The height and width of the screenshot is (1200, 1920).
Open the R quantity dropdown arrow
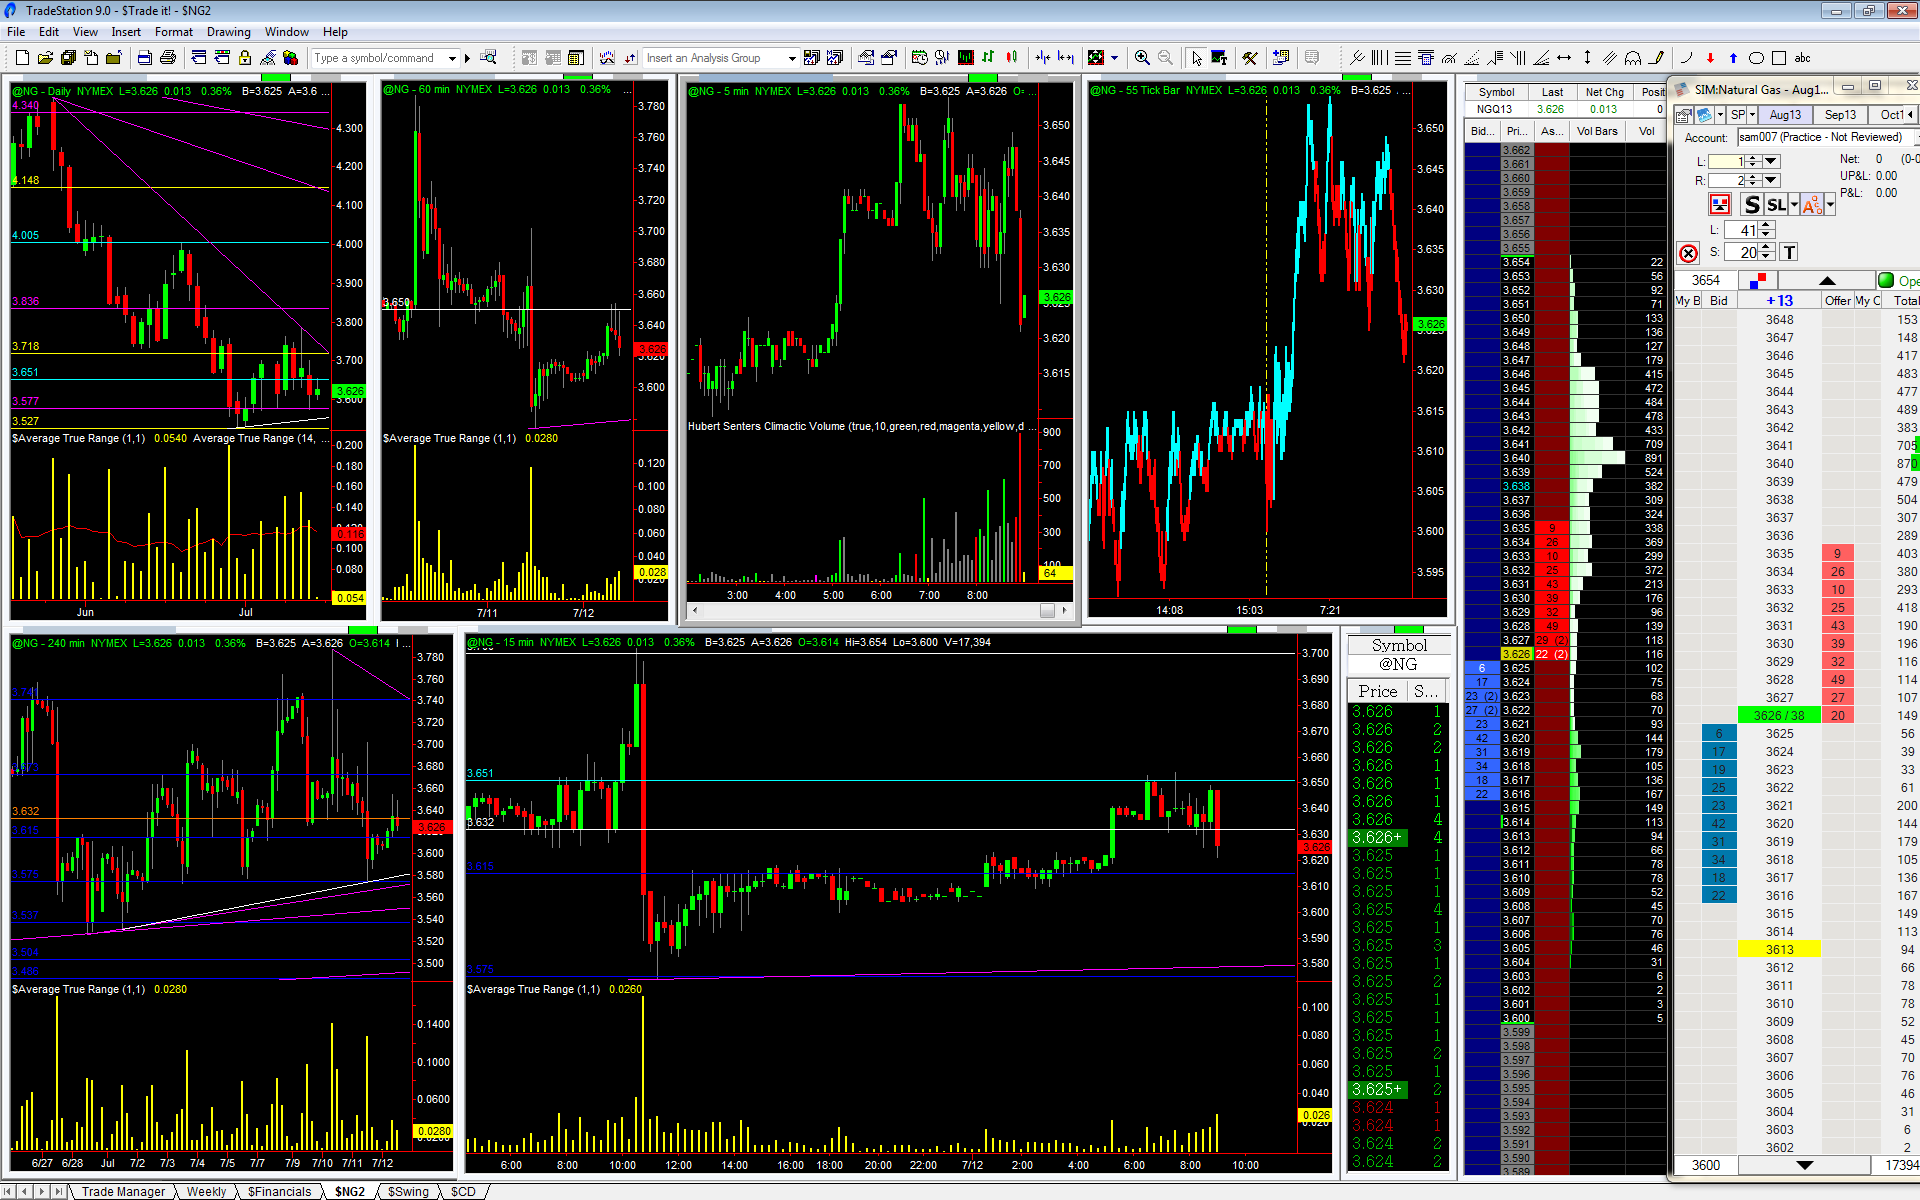point(1771,180)
